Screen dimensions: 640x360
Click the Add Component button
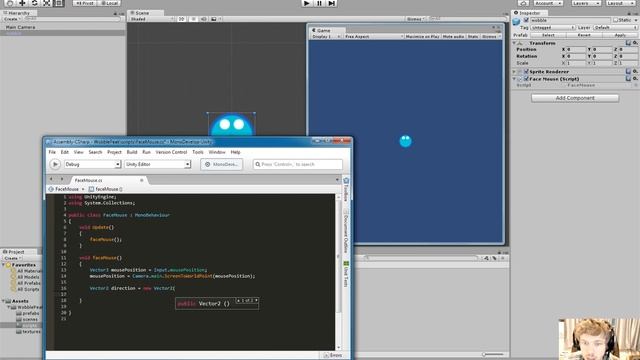[x=575, y=98]
